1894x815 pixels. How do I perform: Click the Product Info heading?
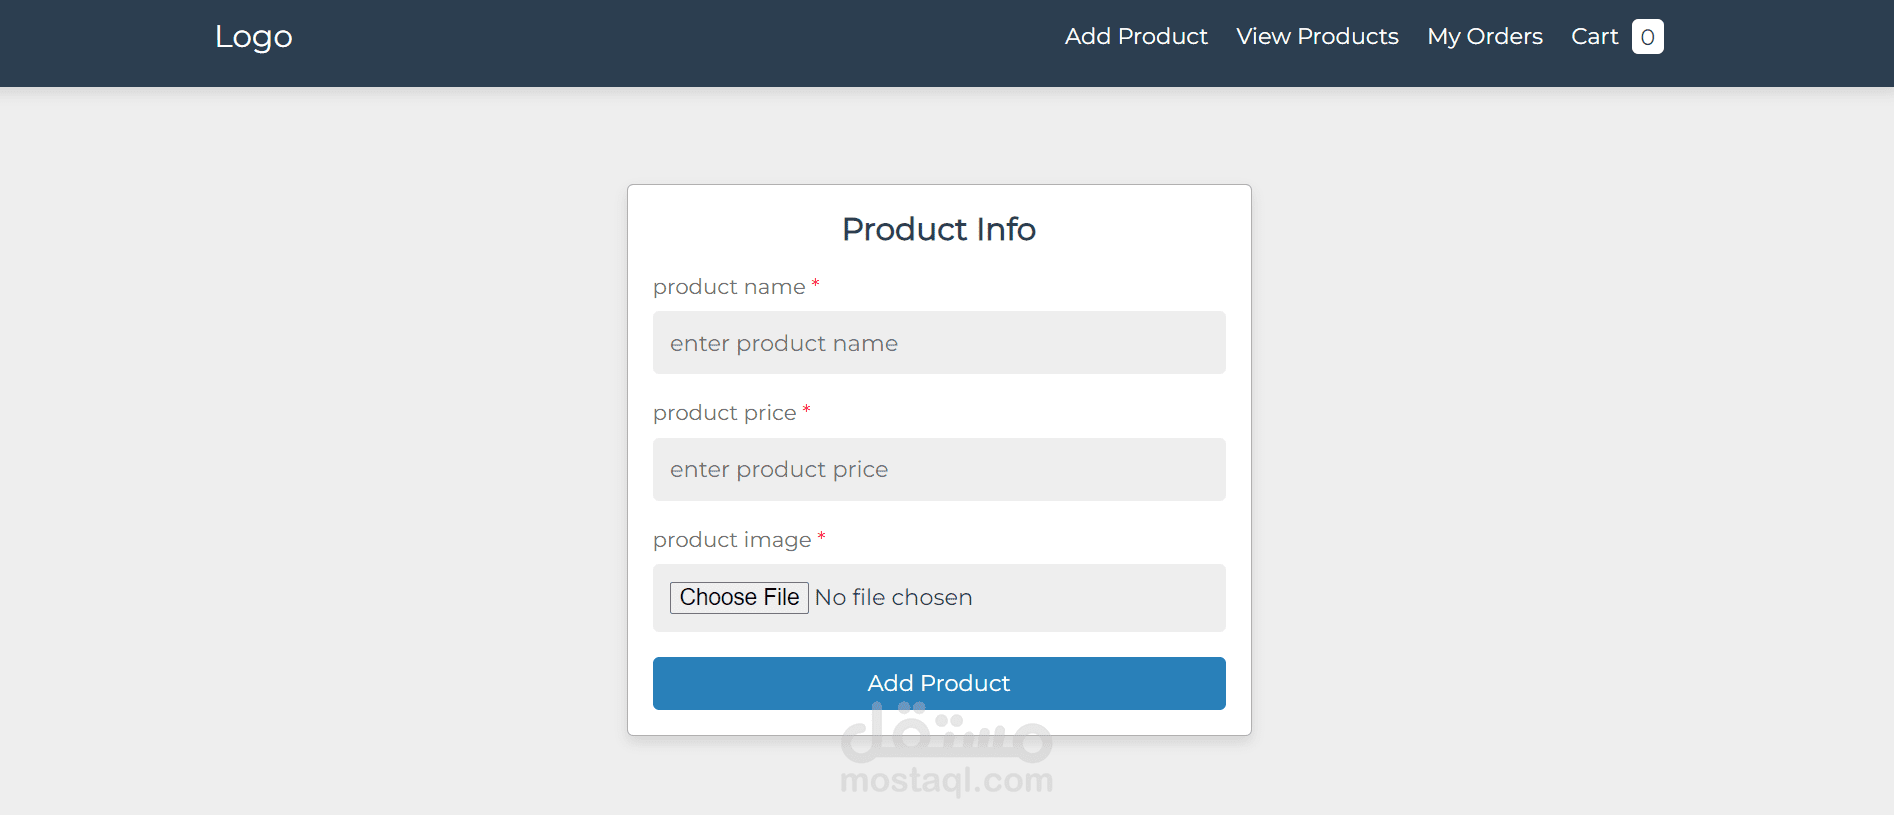tap(939, 229)
